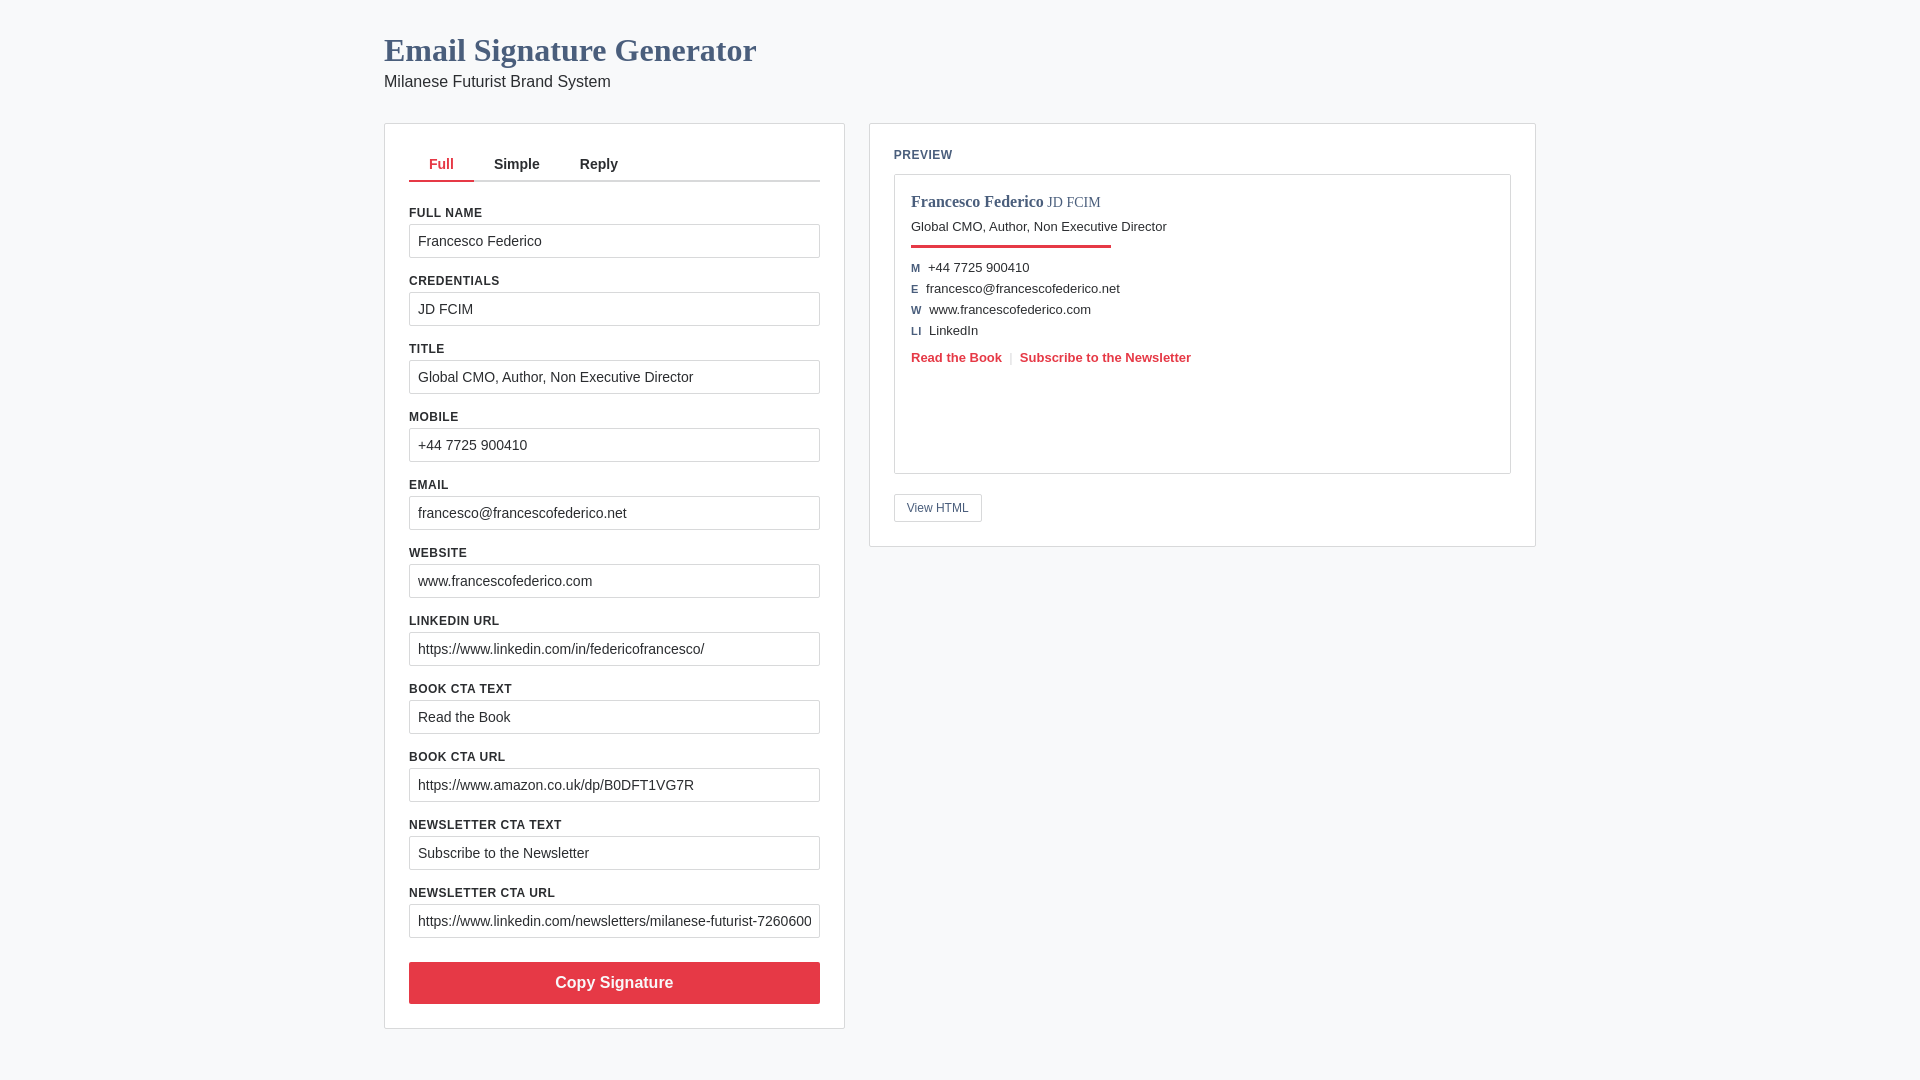This screenshot has width=1920, height=1080.
Task: Open the Reply signature tab
Action: pos(598,164)
